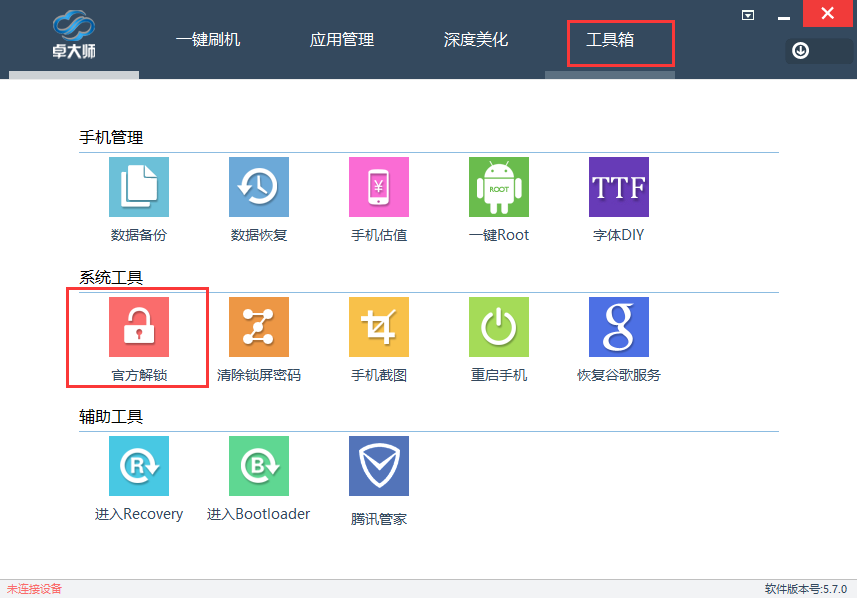
Task: Launch the 腾讯管家 Tencent manager
Action: 378,465
